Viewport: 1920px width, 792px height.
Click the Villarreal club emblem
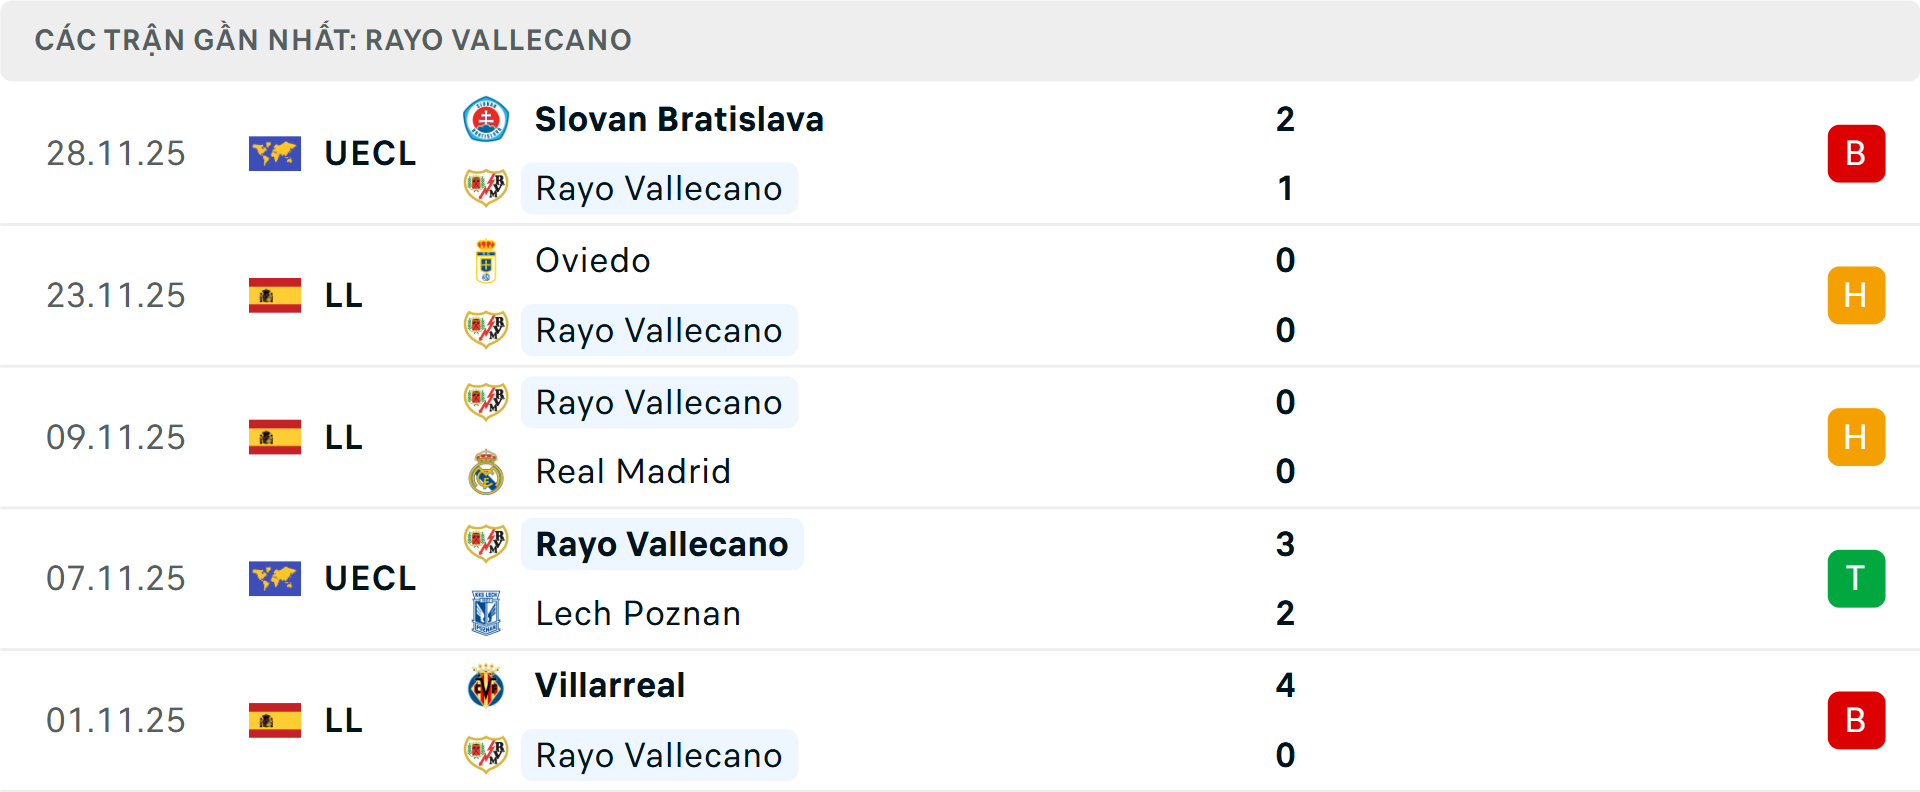[487, 686]
